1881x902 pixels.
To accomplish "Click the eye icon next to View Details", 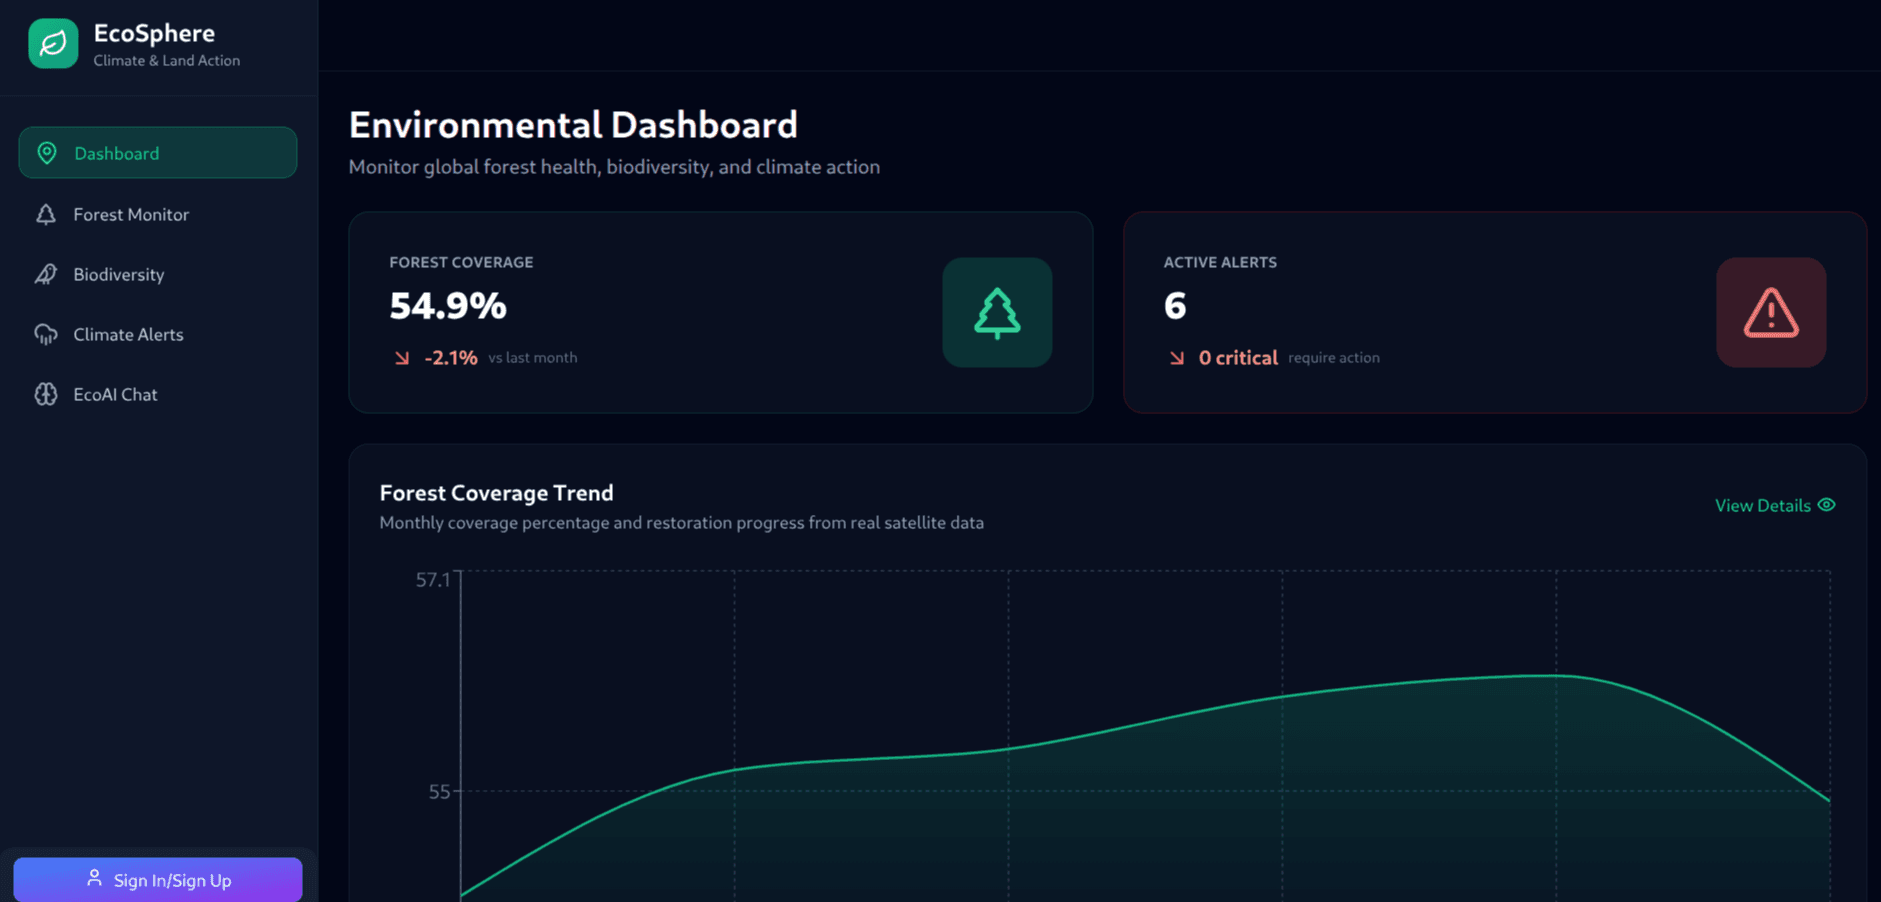I will 1826,505.
